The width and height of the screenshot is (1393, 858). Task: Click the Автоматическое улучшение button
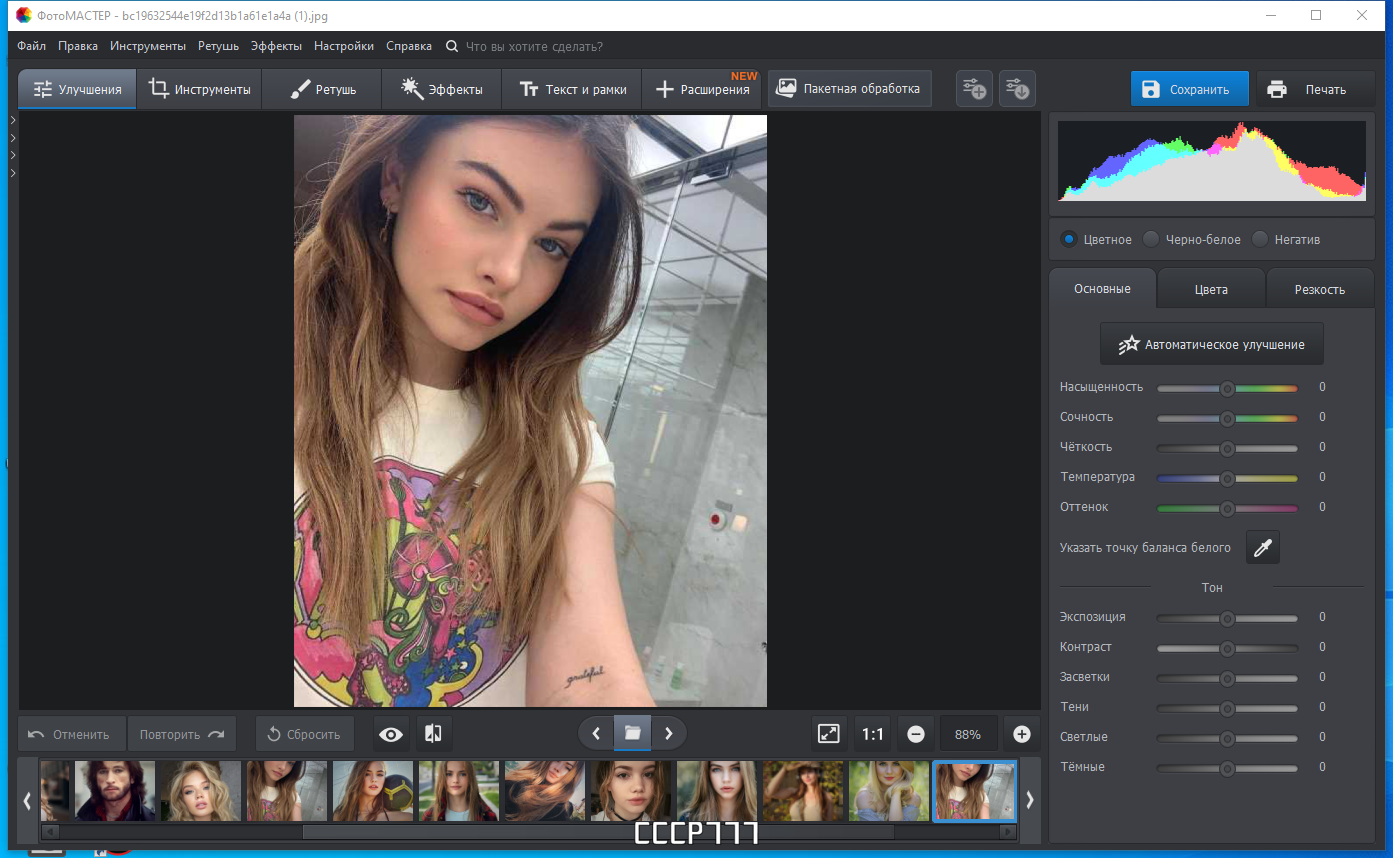(1211, 344)
